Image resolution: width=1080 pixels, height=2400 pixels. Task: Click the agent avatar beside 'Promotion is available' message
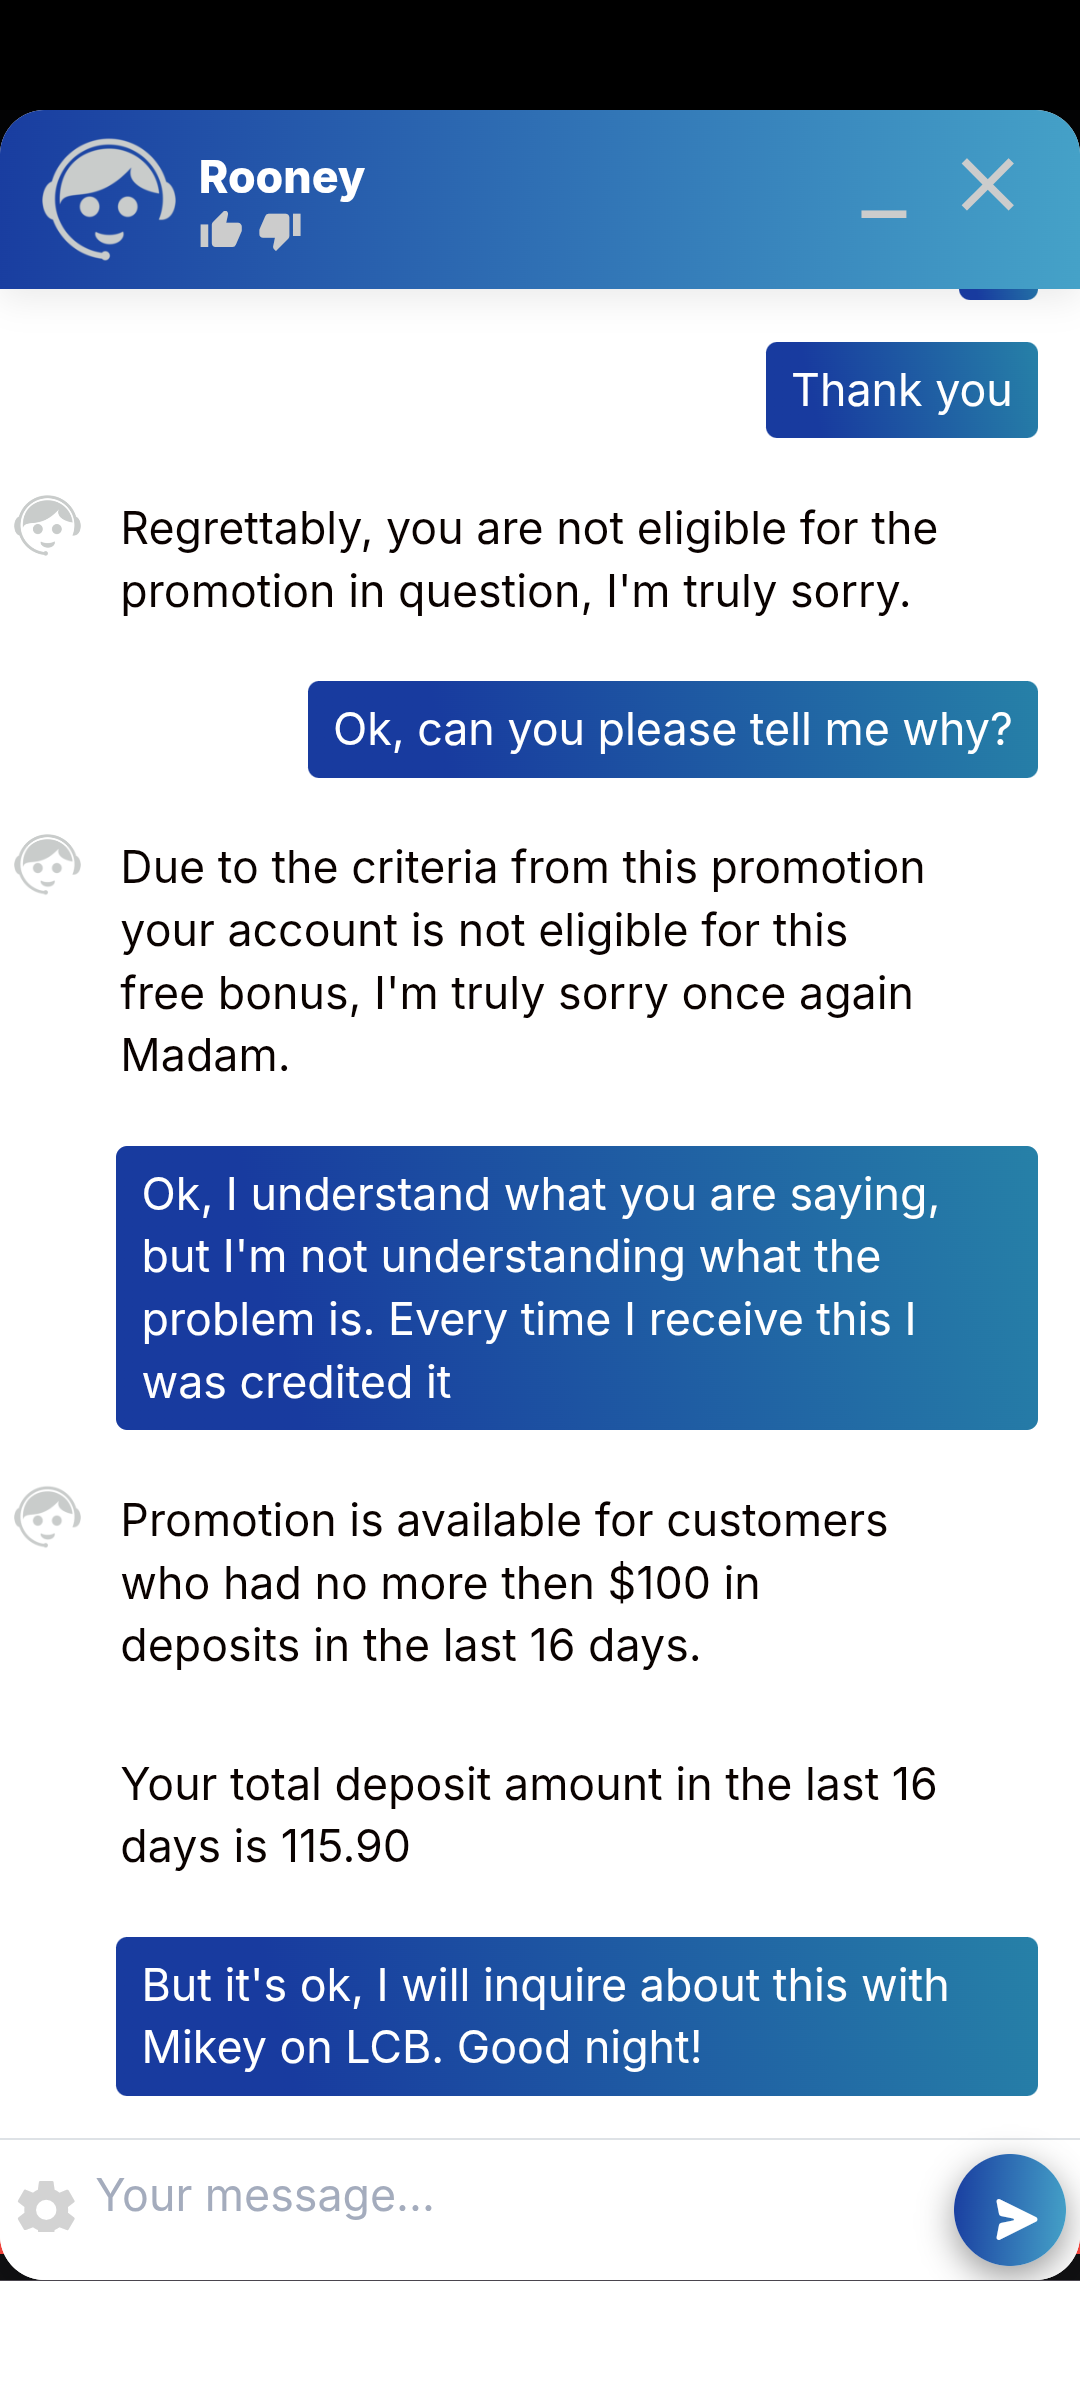pyautogui.click(x=47, y=1517)
